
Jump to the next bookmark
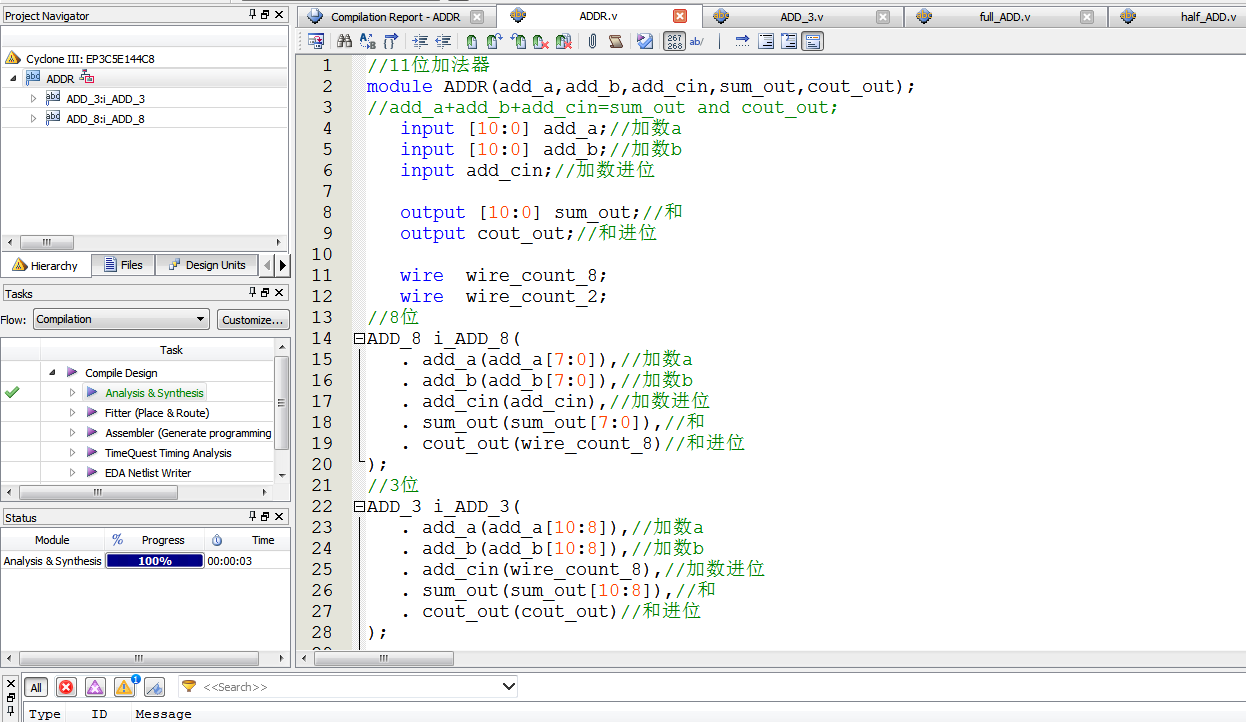tap(494, 41)
